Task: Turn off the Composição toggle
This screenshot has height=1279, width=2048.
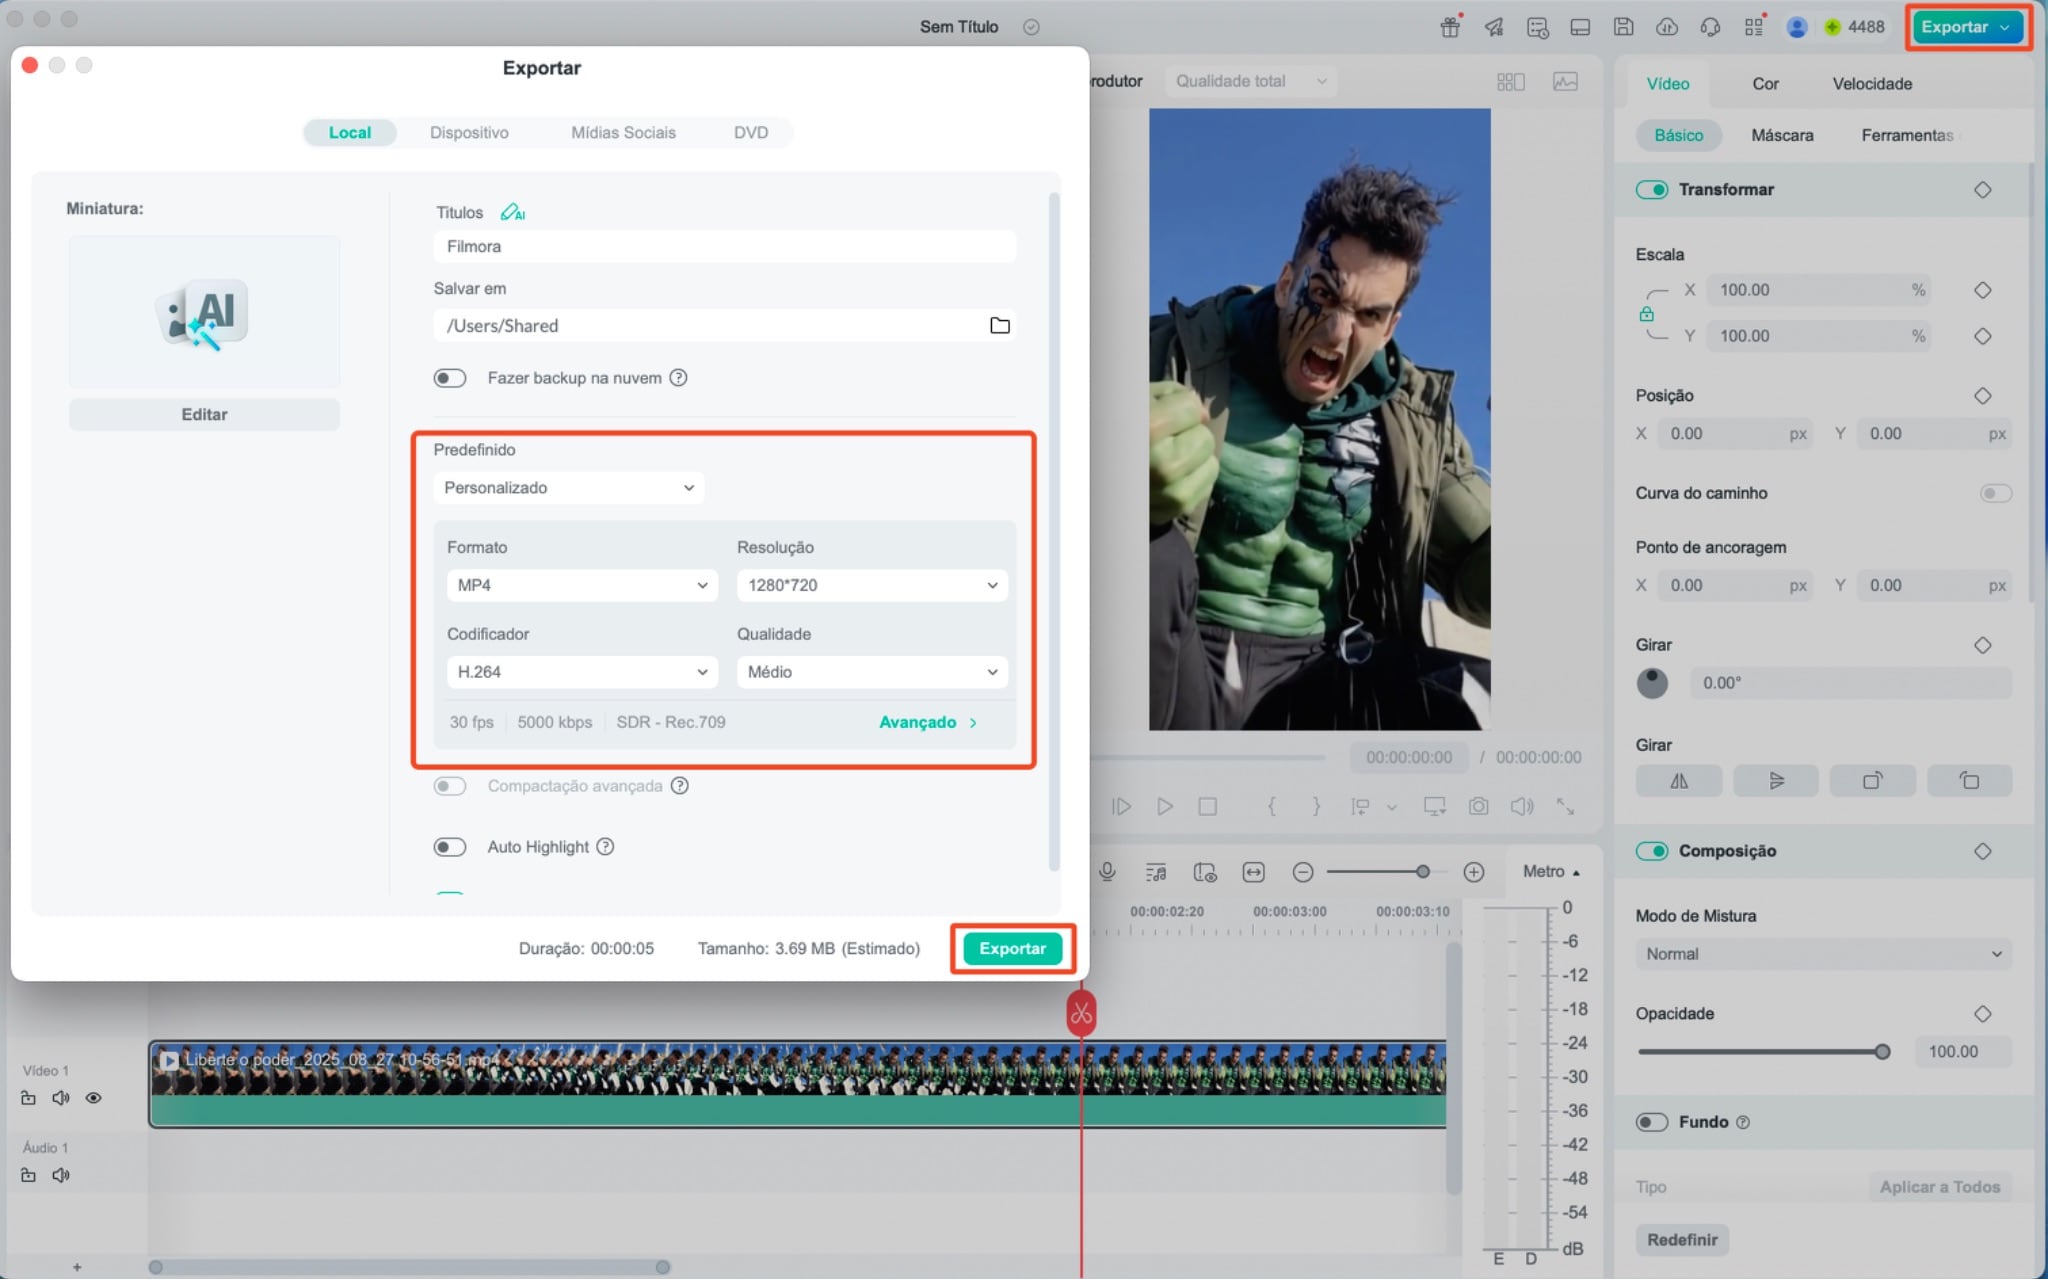Action: pos(1652,851)
